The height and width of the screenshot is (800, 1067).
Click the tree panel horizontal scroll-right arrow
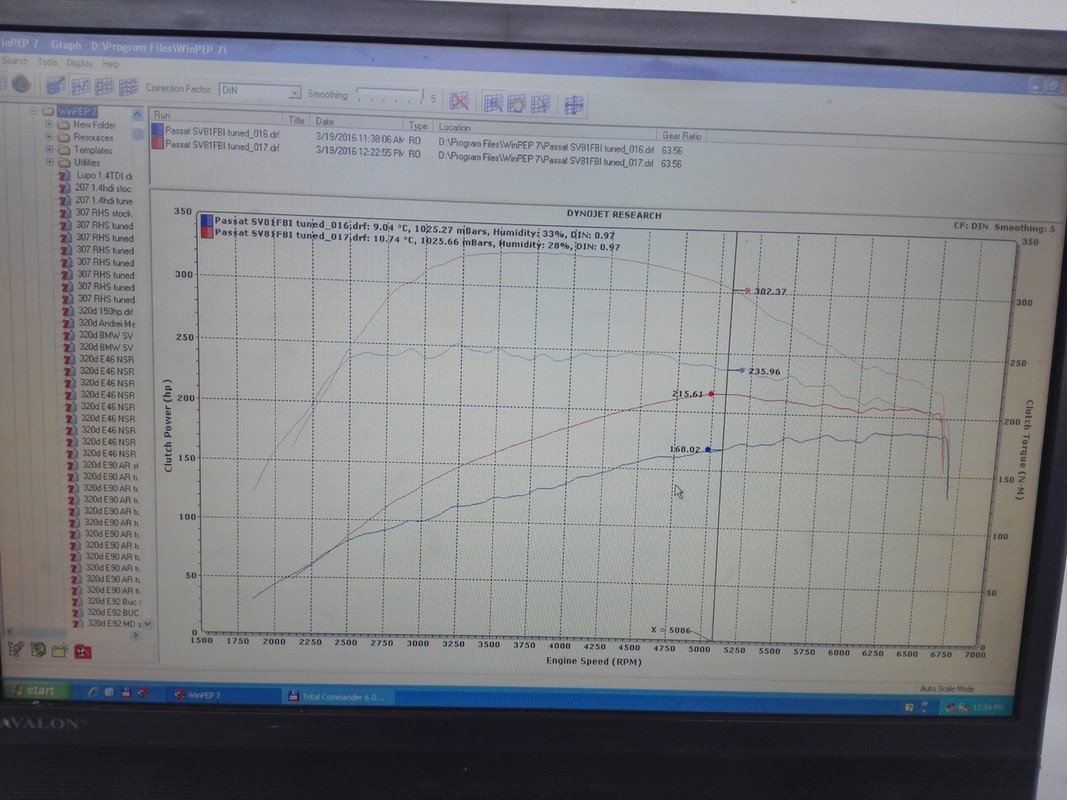pos(135,635)
